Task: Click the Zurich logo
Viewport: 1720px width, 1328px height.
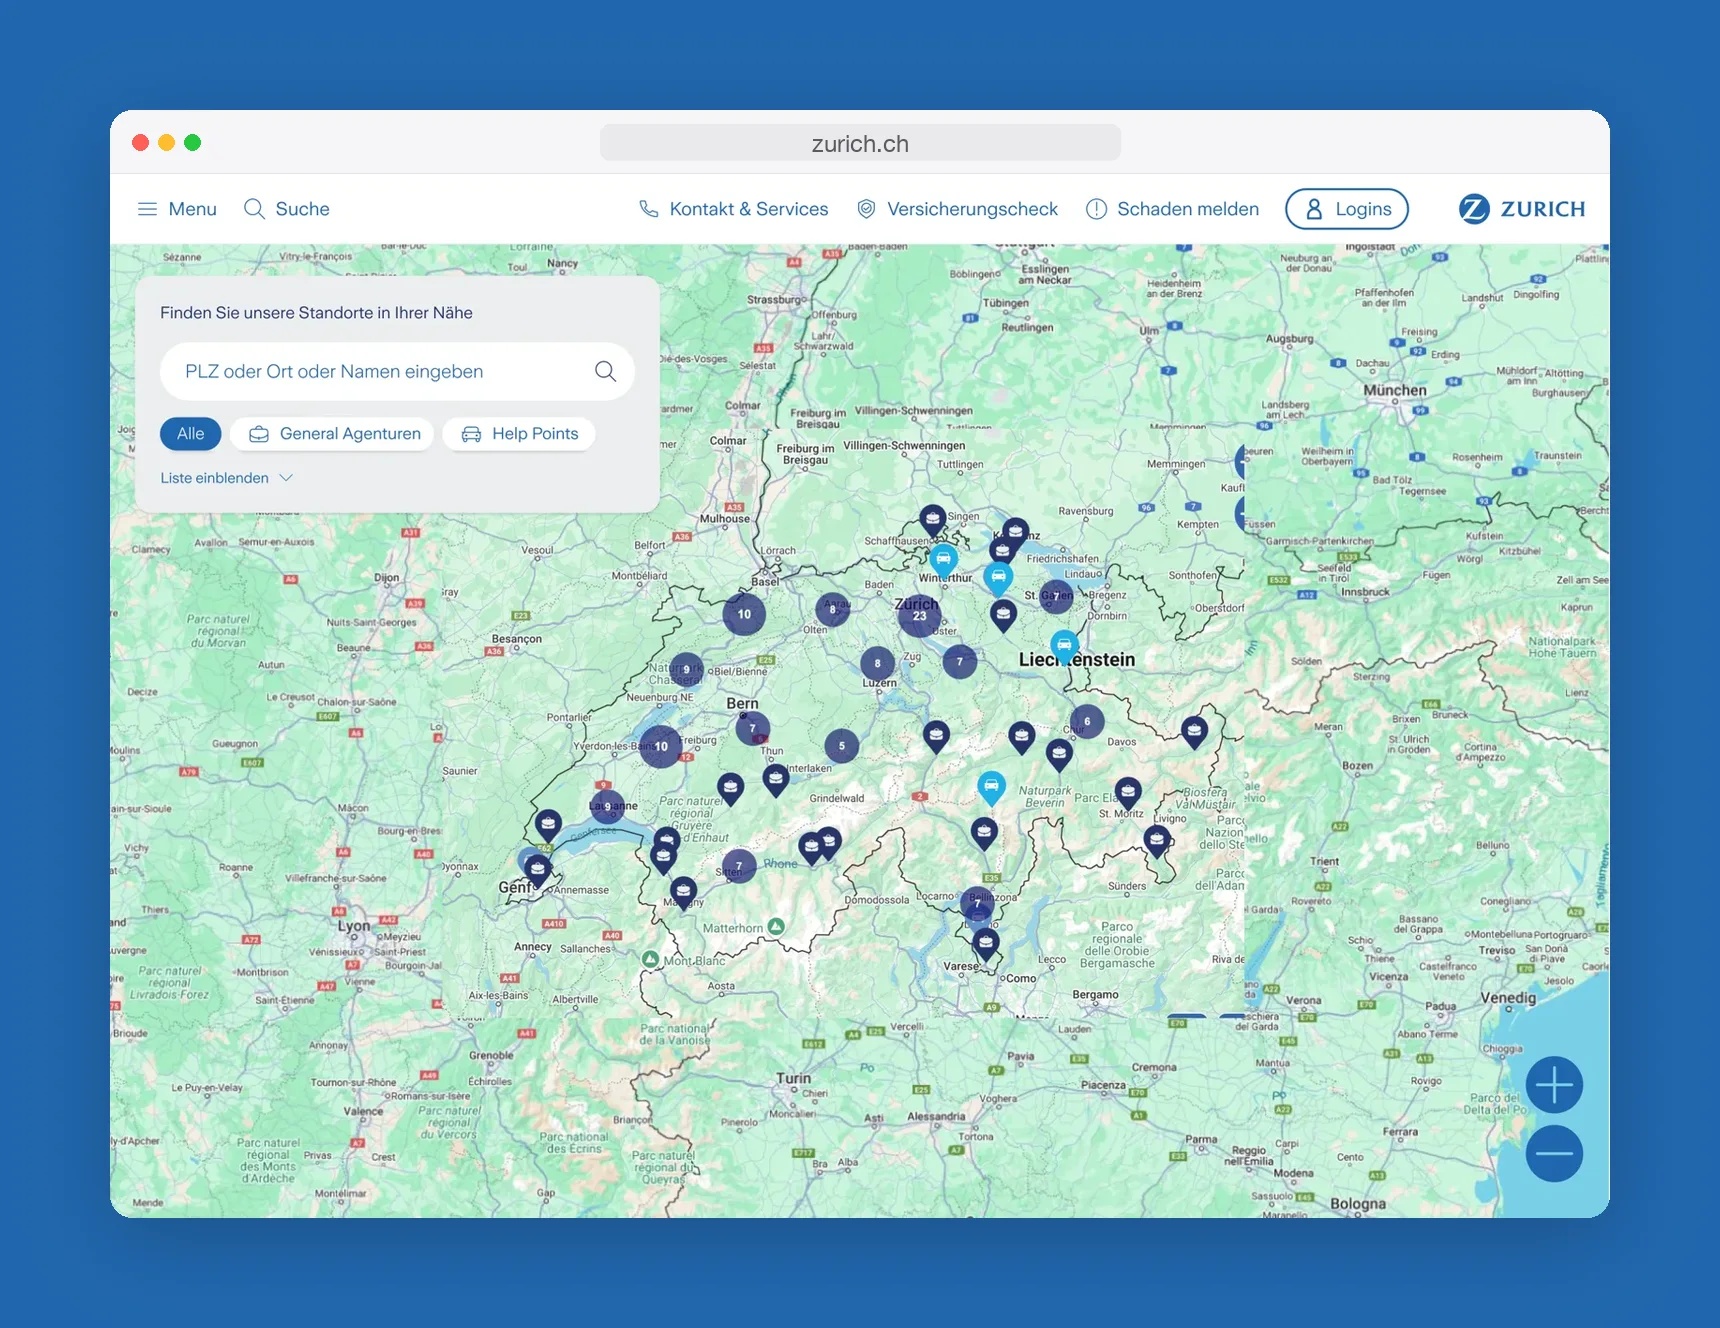Action: click(x=1522, y=209)
